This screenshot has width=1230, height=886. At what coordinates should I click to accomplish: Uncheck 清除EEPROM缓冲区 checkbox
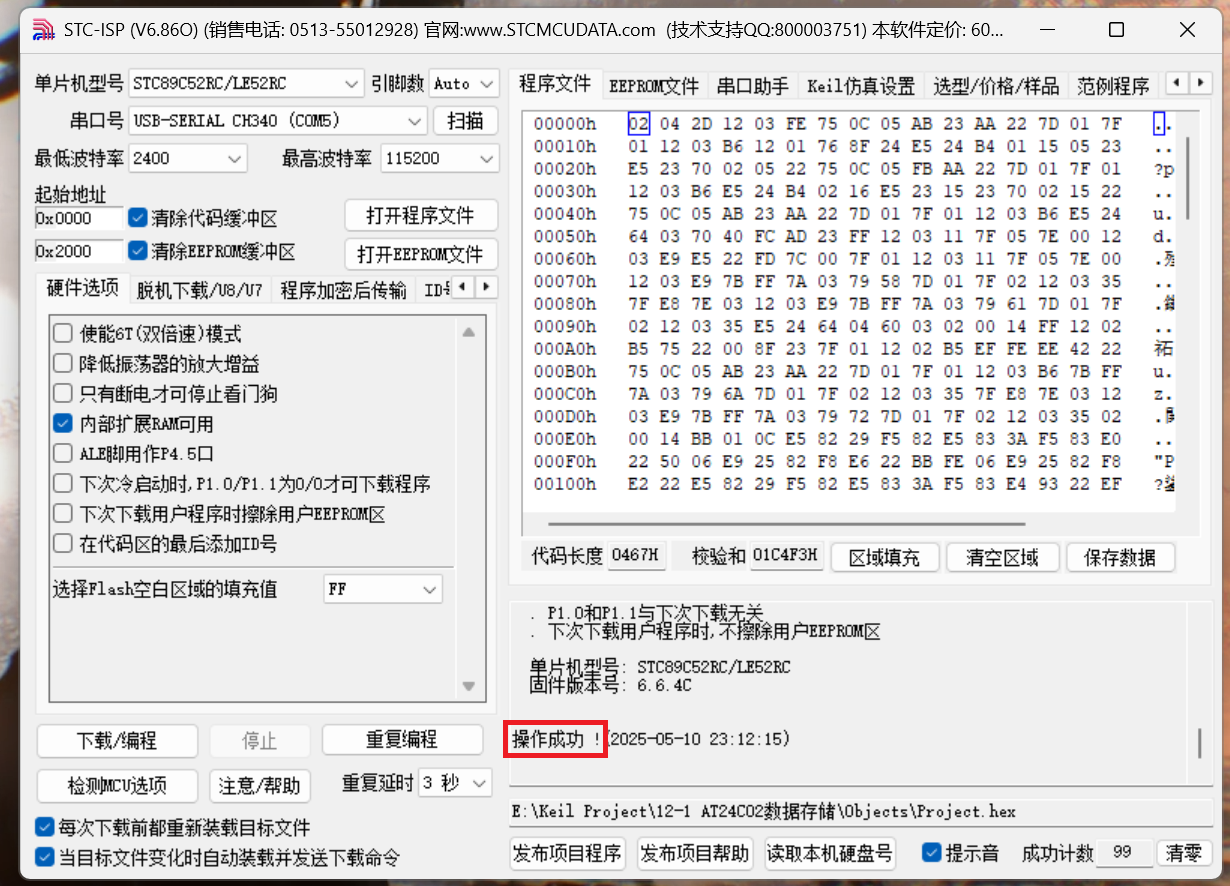point(138,251)
